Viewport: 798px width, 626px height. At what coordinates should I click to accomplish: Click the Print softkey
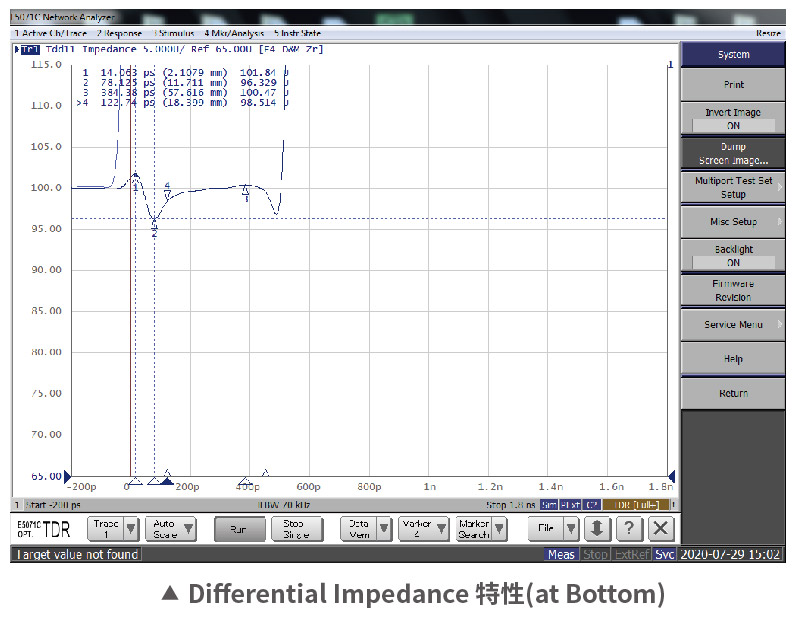pos(733,84)
